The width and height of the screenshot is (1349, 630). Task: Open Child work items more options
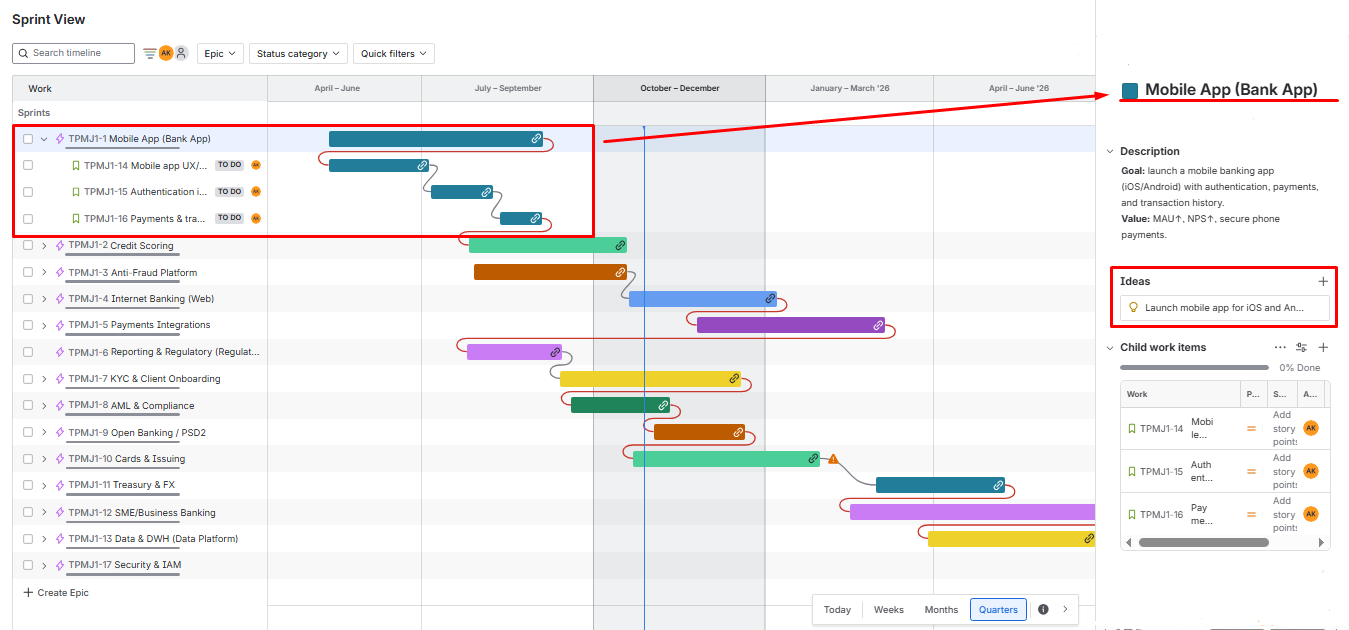click(x=1280, y=347)
